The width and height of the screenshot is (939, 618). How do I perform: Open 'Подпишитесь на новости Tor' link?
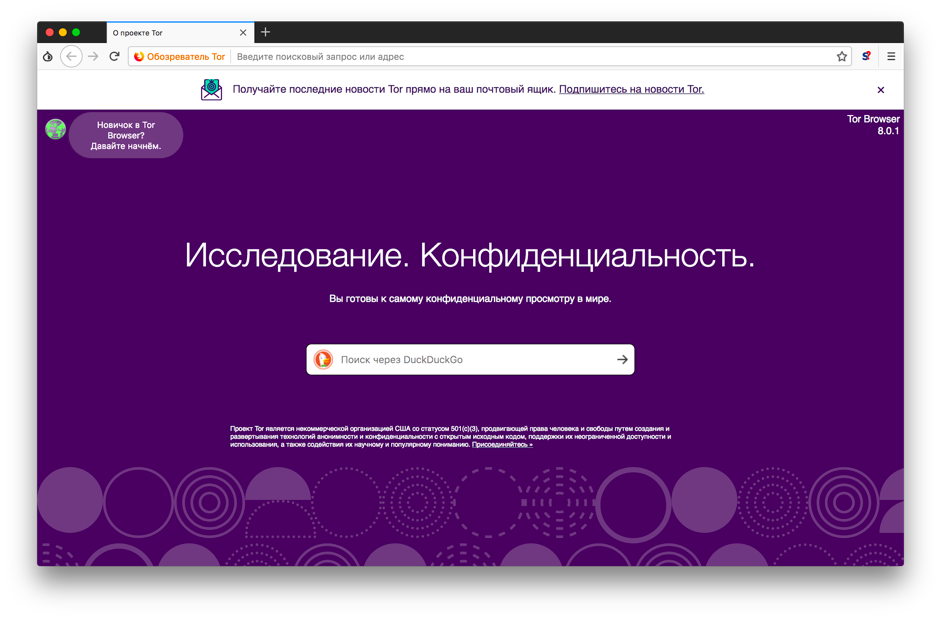[631, 89]
